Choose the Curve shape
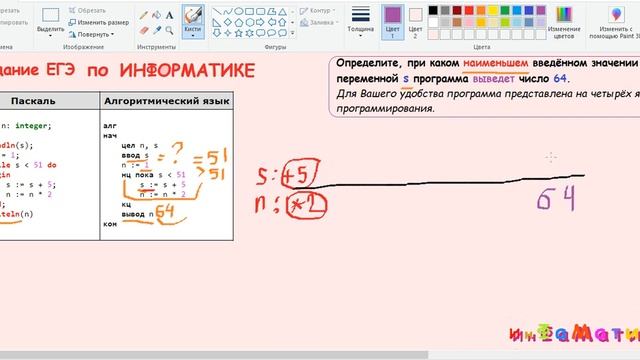 [228, 11]
